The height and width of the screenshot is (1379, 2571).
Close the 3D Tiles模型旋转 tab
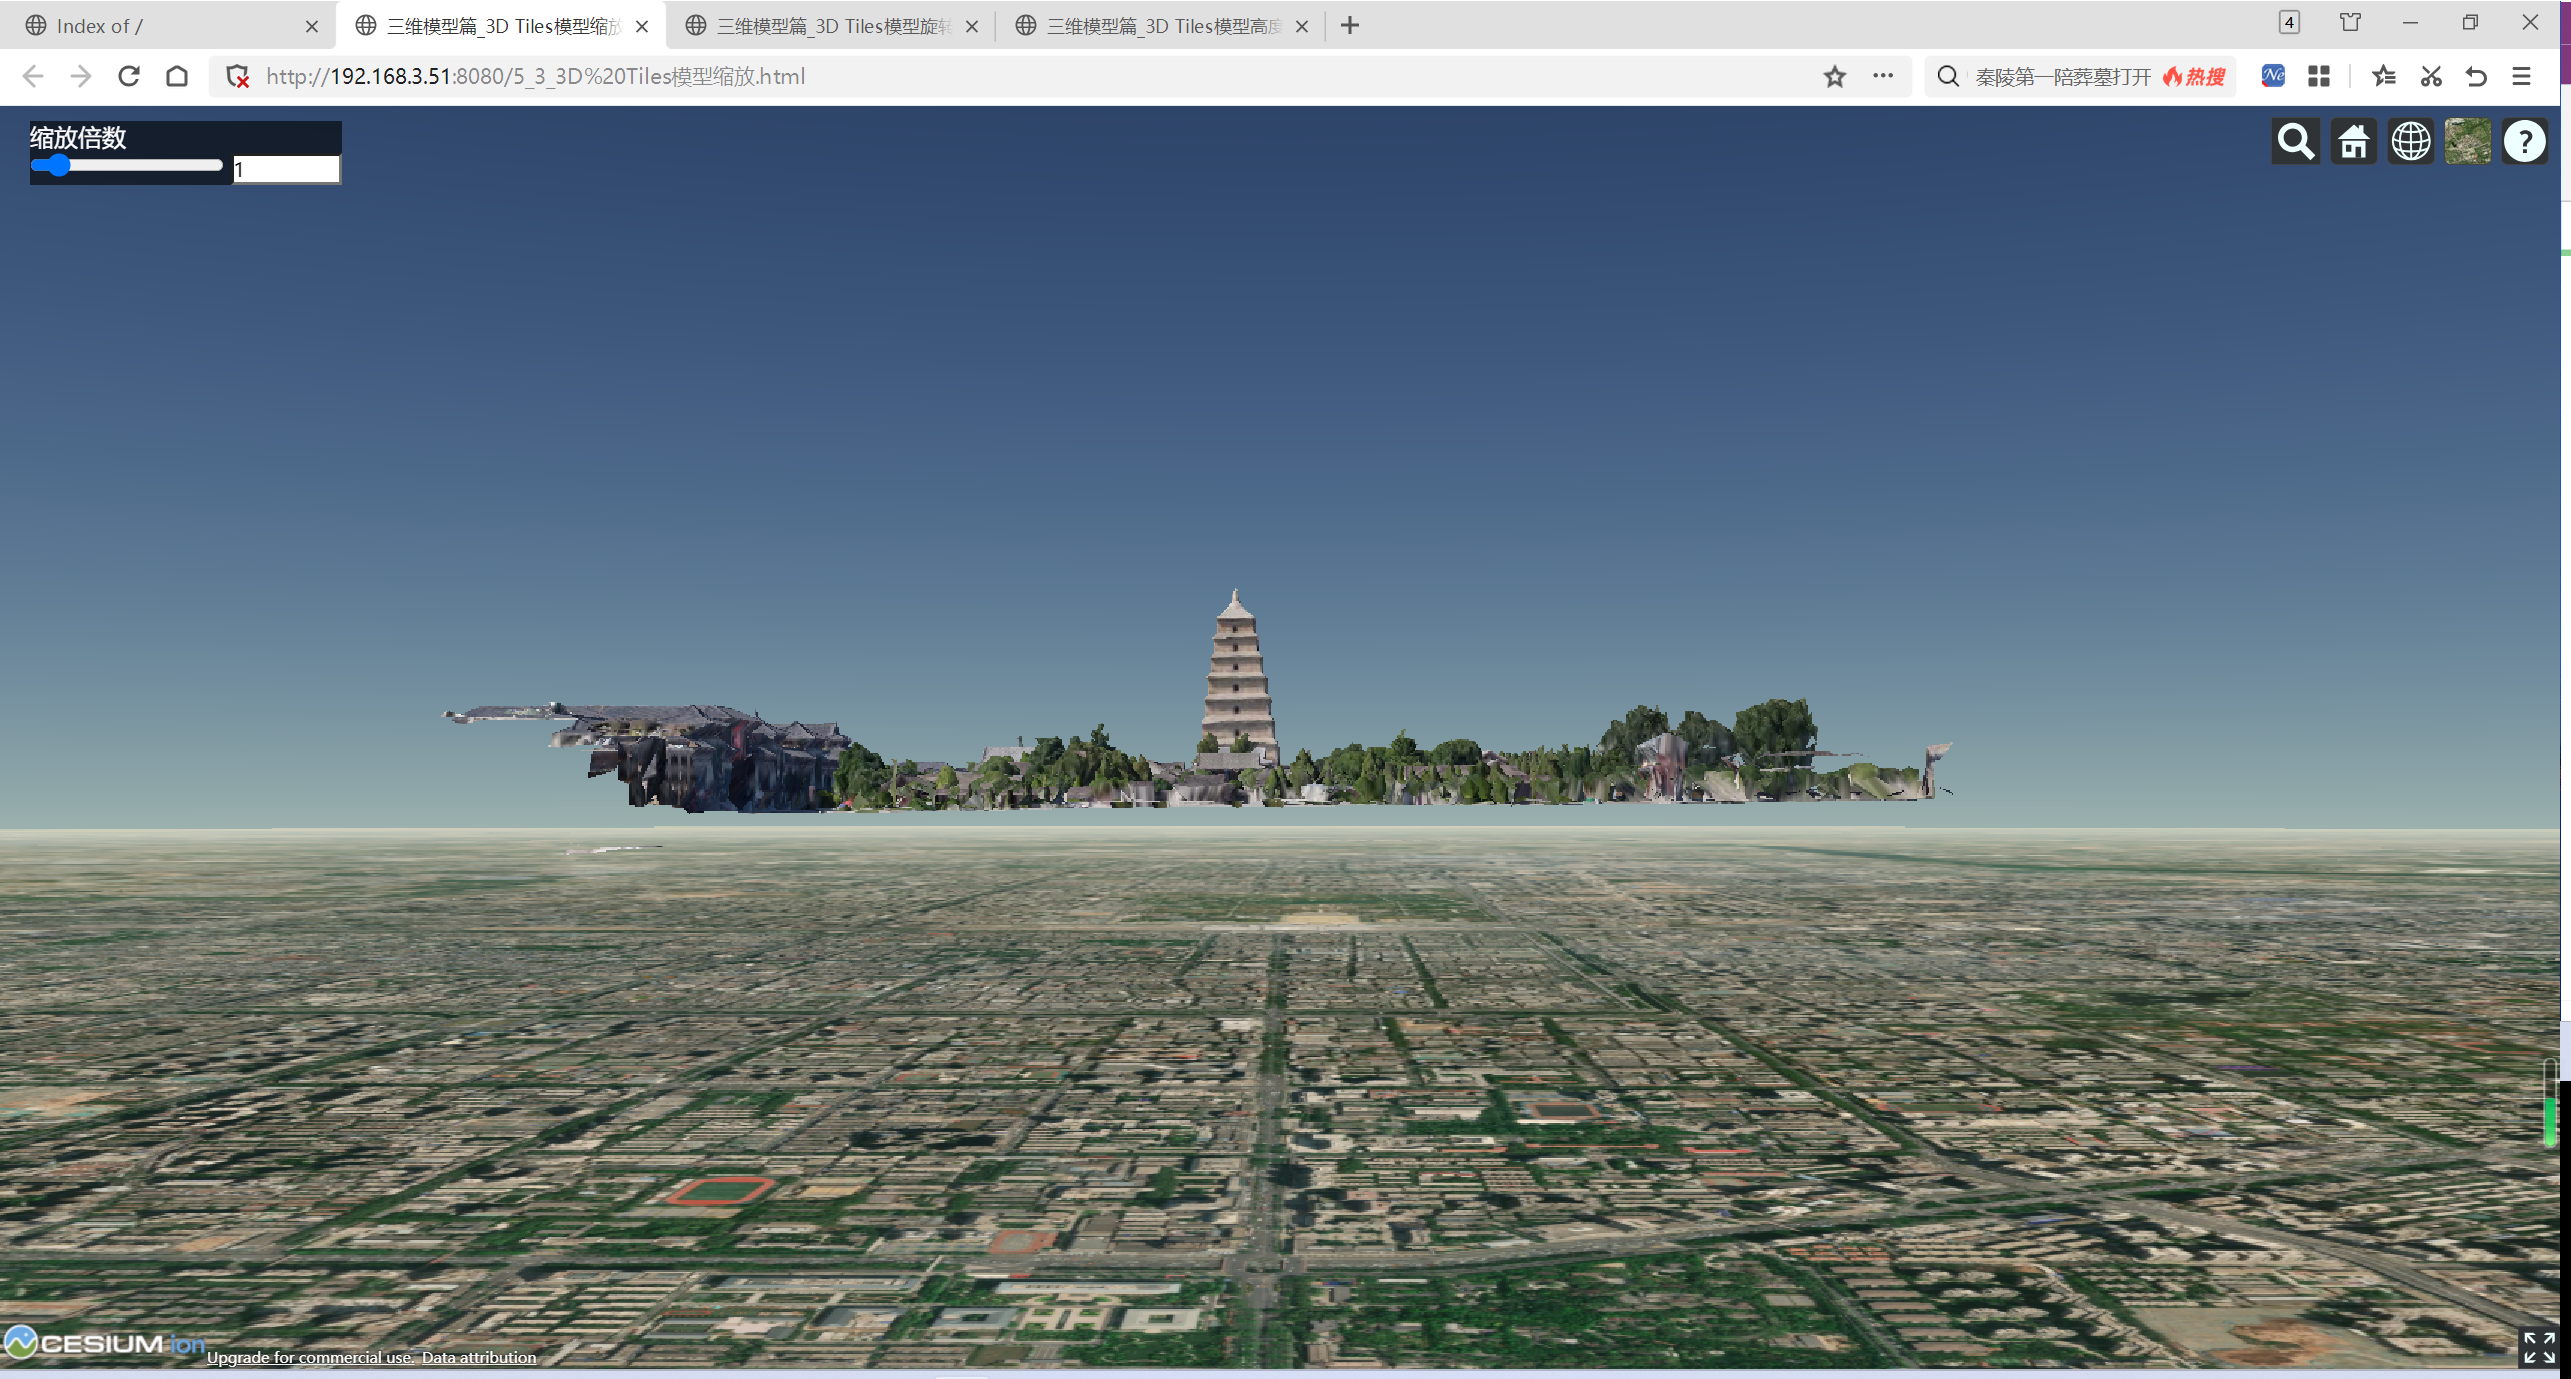point(972,27)
